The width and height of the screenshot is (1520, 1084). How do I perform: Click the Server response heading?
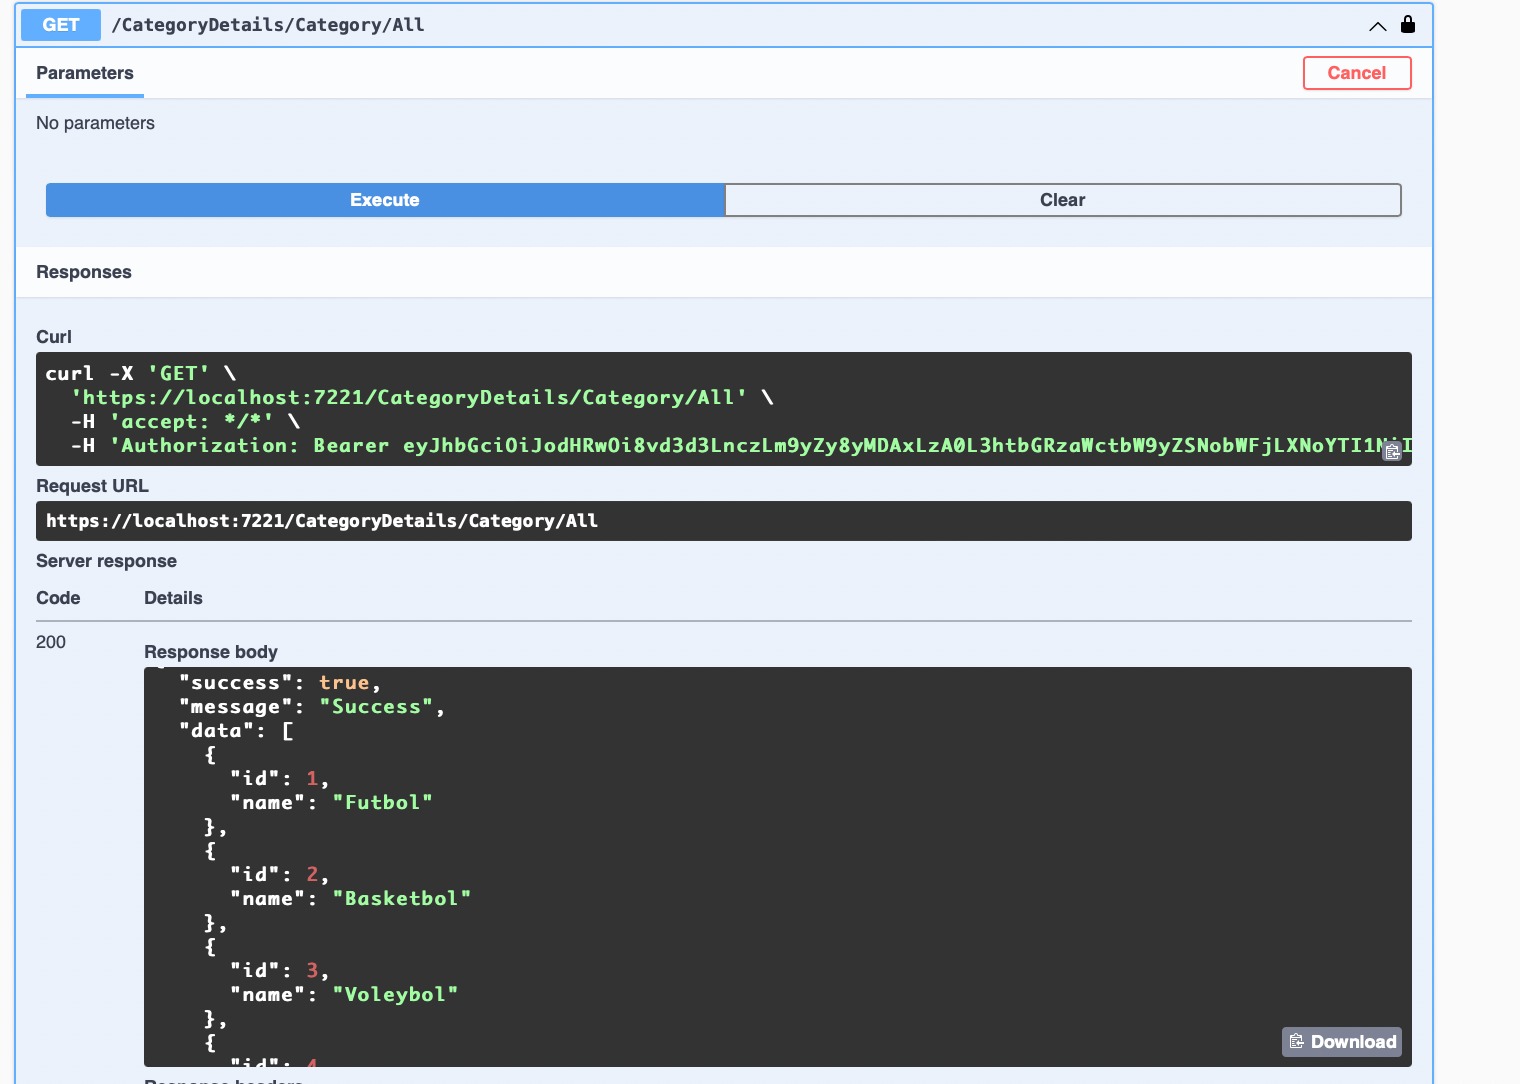click(106, 561)
